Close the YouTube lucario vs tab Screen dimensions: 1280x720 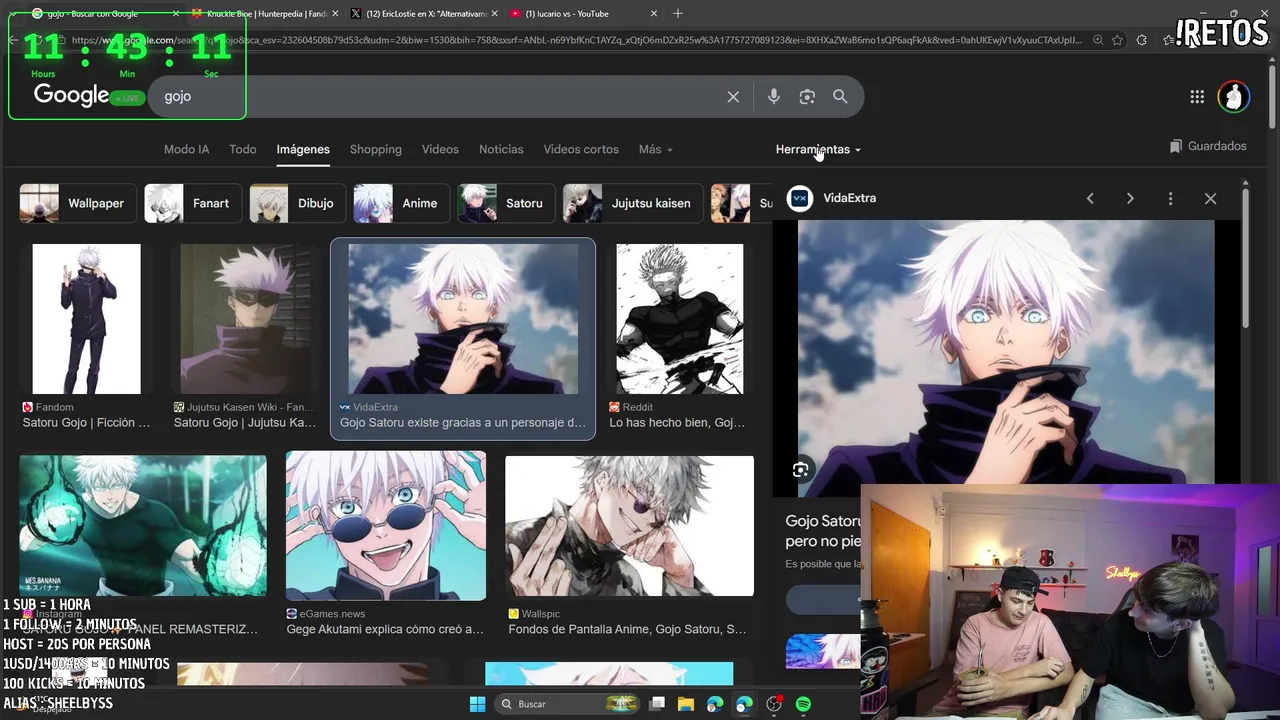pos(654,13)
